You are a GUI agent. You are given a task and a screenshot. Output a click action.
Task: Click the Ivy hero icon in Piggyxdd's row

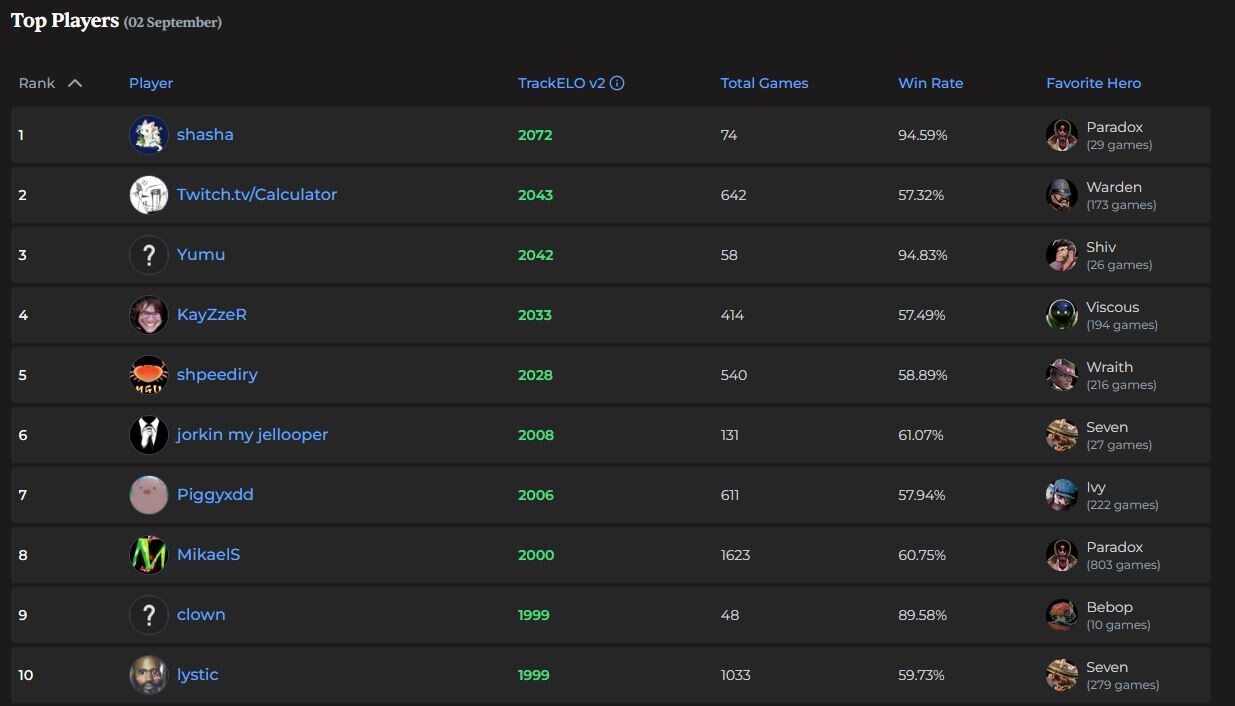pyautogui.click(x=1061, y=494)
